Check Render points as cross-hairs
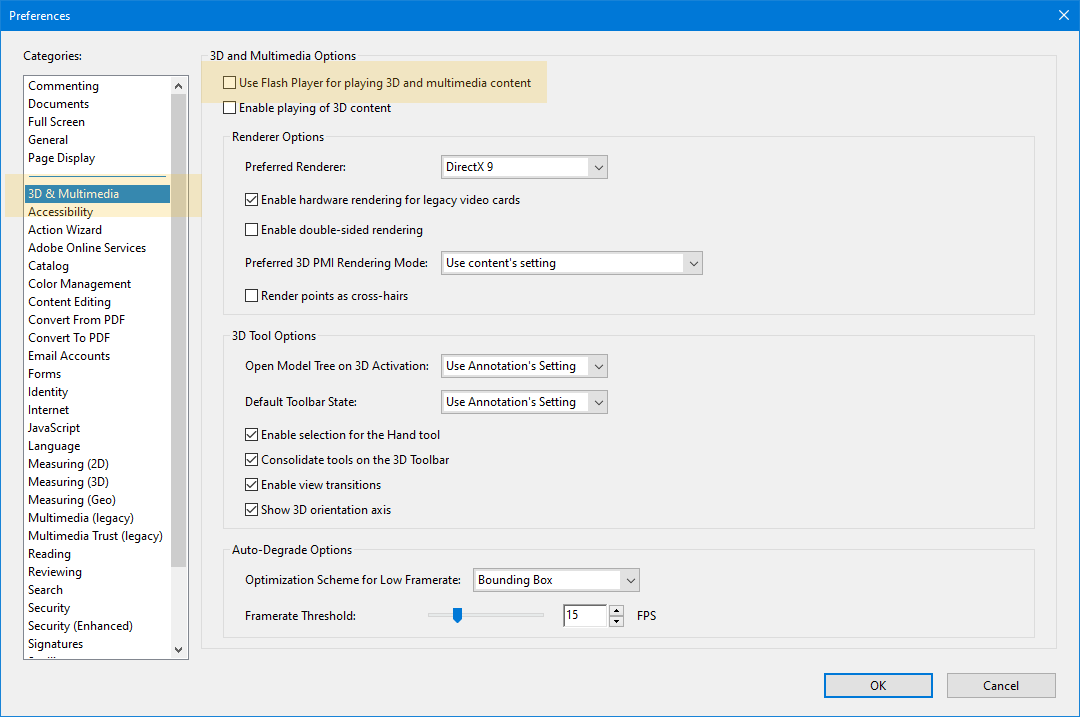The image size is (1080, 717). coord(251,295)
